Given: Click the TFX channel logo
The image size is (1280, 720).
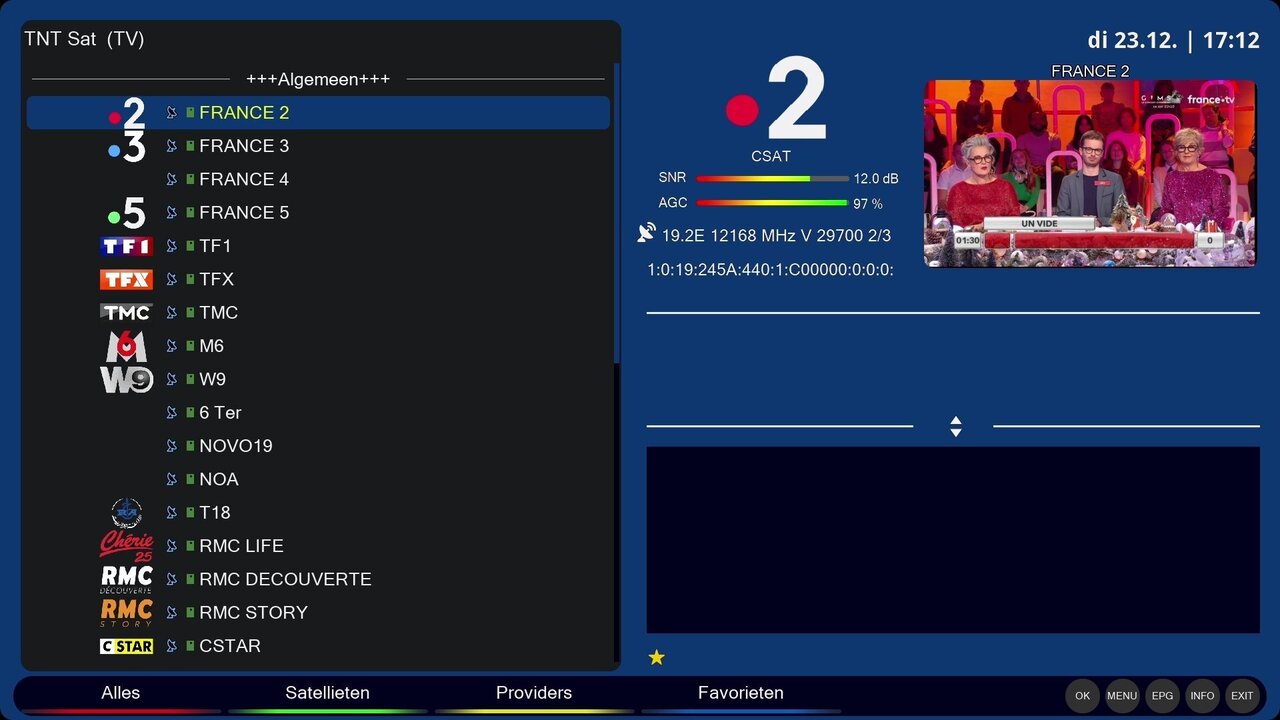Looking at the screenshot, I should tap(127, 279).
